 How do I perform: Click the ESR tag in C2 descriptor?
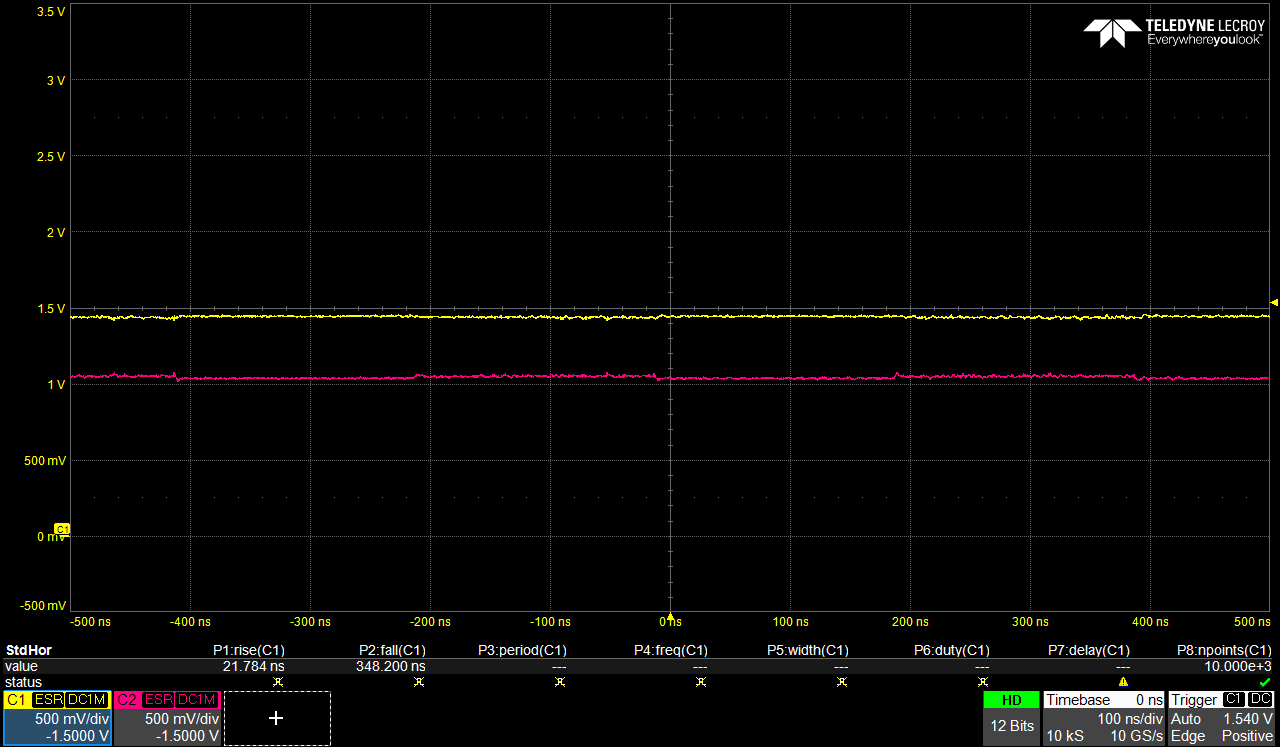point(158,700)
